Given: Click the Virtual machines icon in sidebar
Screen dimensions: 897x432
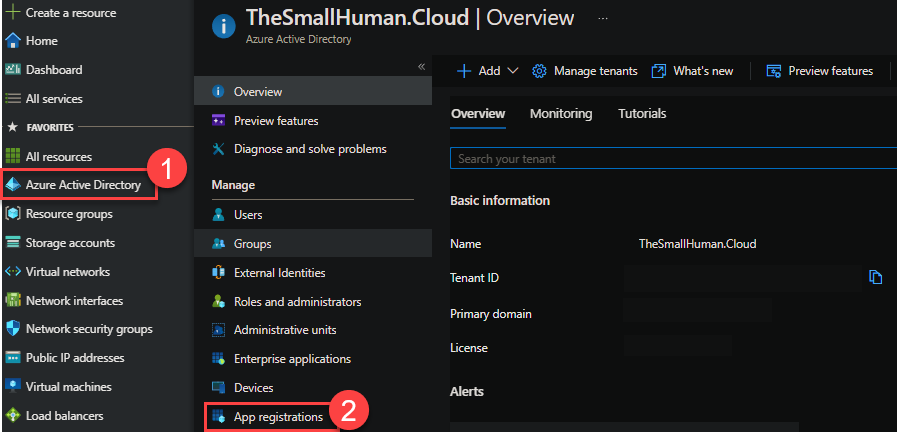Looking at the screenshot, I should (x=13, y=386).
